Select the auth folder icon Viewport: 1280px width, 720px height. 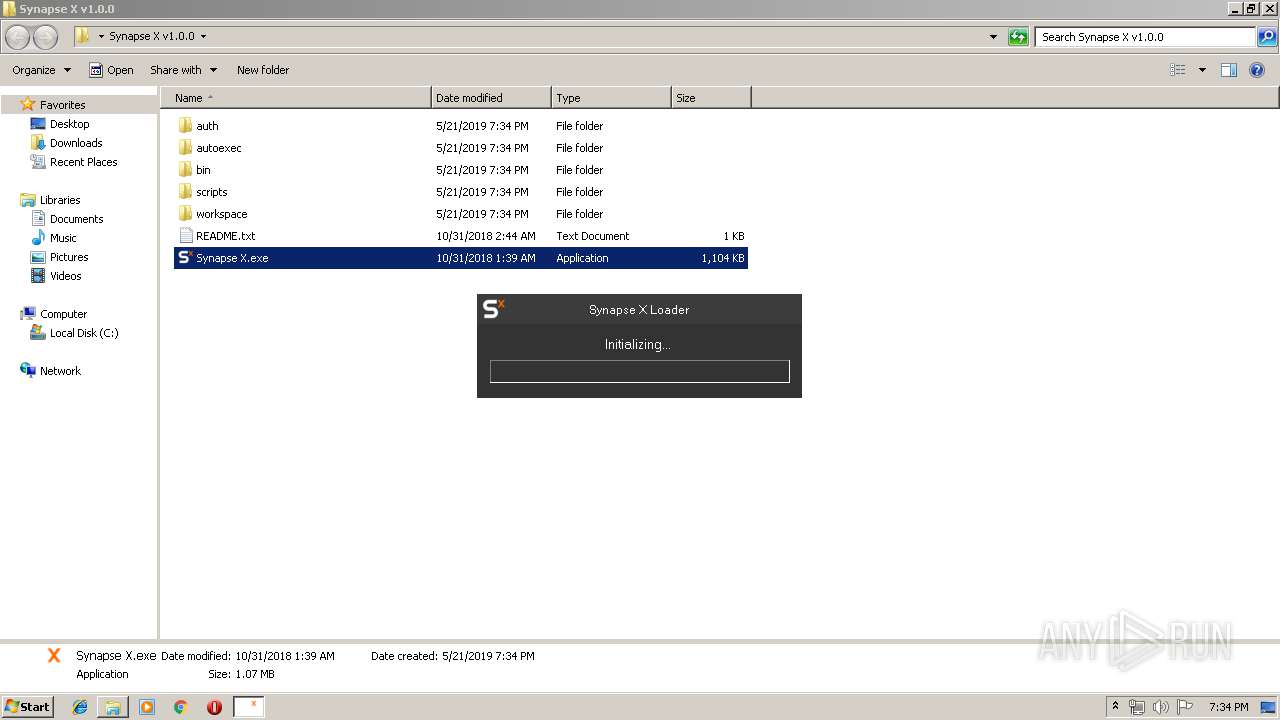(x=185, y=126)
